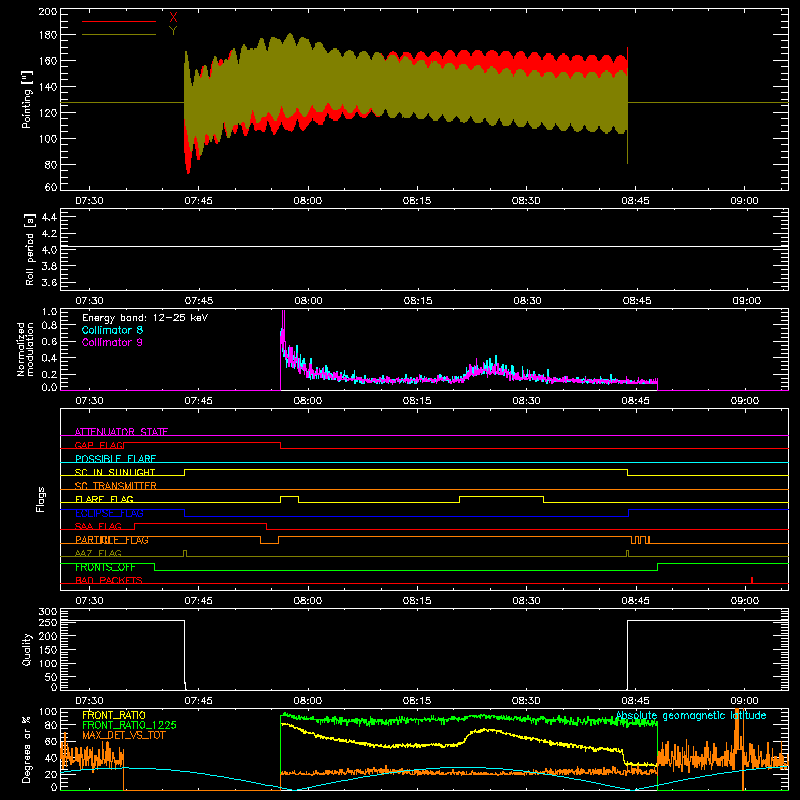The image size is (800, 800).
Task: Select the Collimator 9 legend entry
Action: pos(112,342)
